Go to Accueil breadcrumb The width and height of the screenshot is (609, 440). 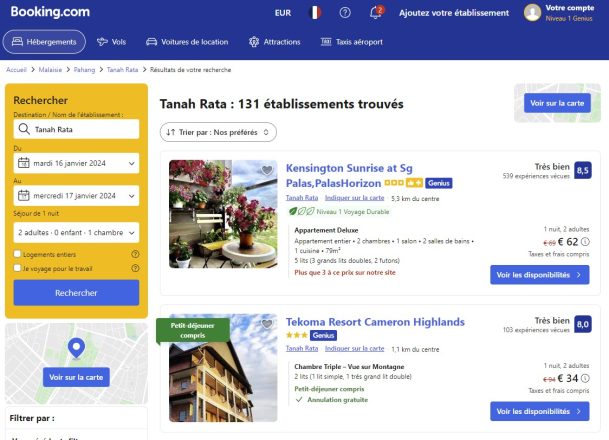pyautogui.click(x=16, y=70)
